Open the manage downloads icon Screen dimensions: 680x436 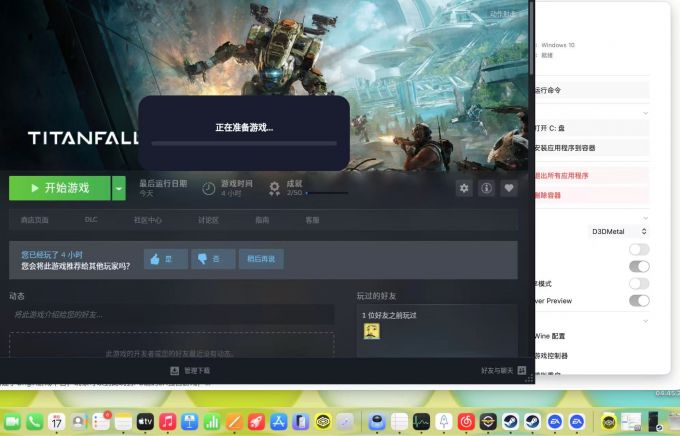tap(174, 370)
